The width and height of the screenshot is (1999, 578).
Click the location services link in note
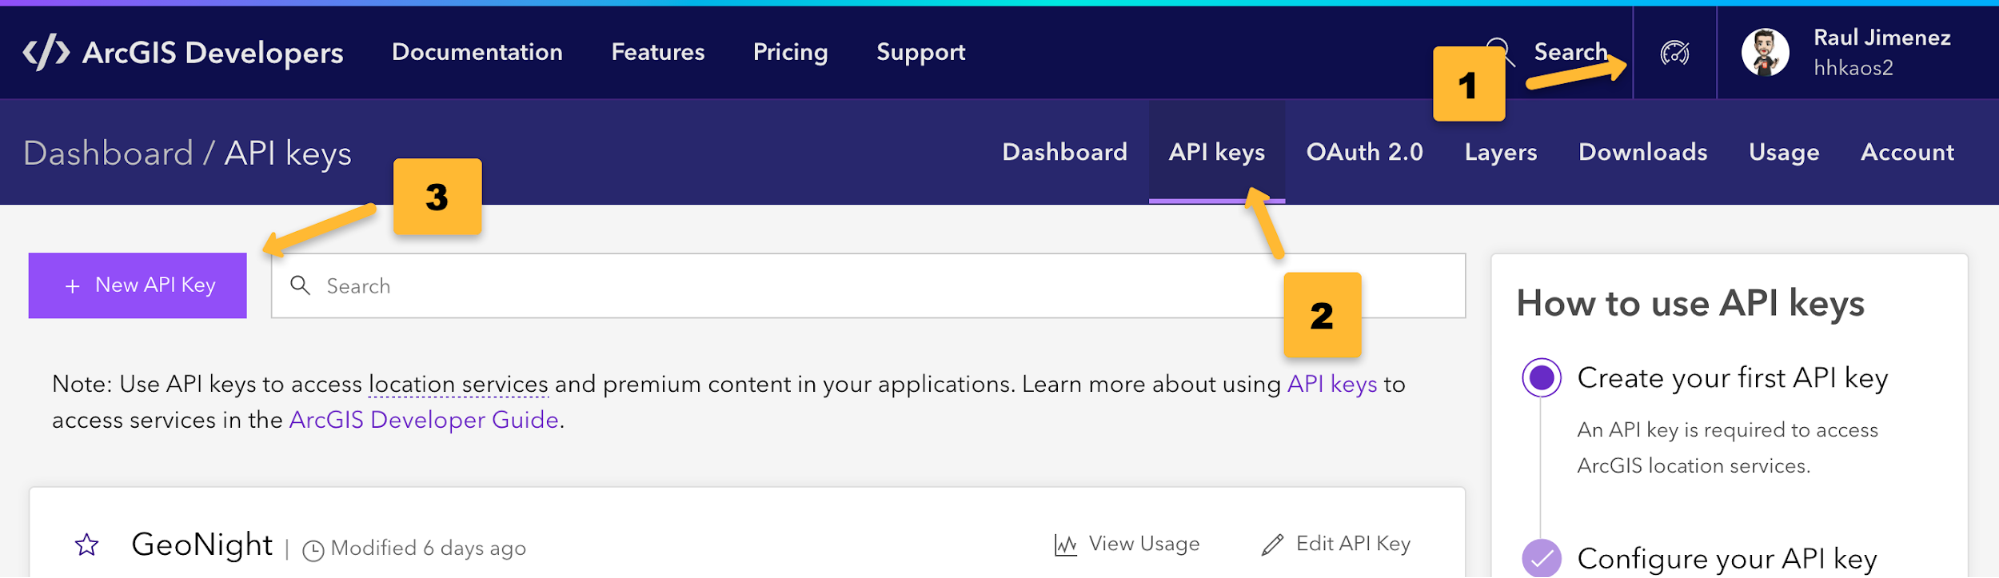coord(458,384)
